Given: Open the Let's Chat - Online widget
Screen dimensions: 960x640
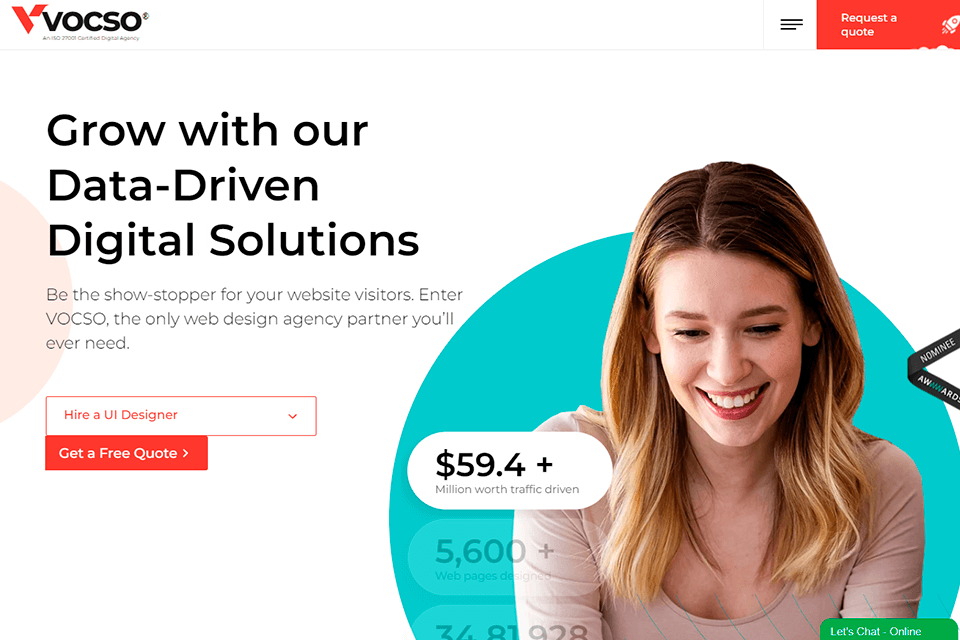Looking at the screenshot, I should pos(888,630).
